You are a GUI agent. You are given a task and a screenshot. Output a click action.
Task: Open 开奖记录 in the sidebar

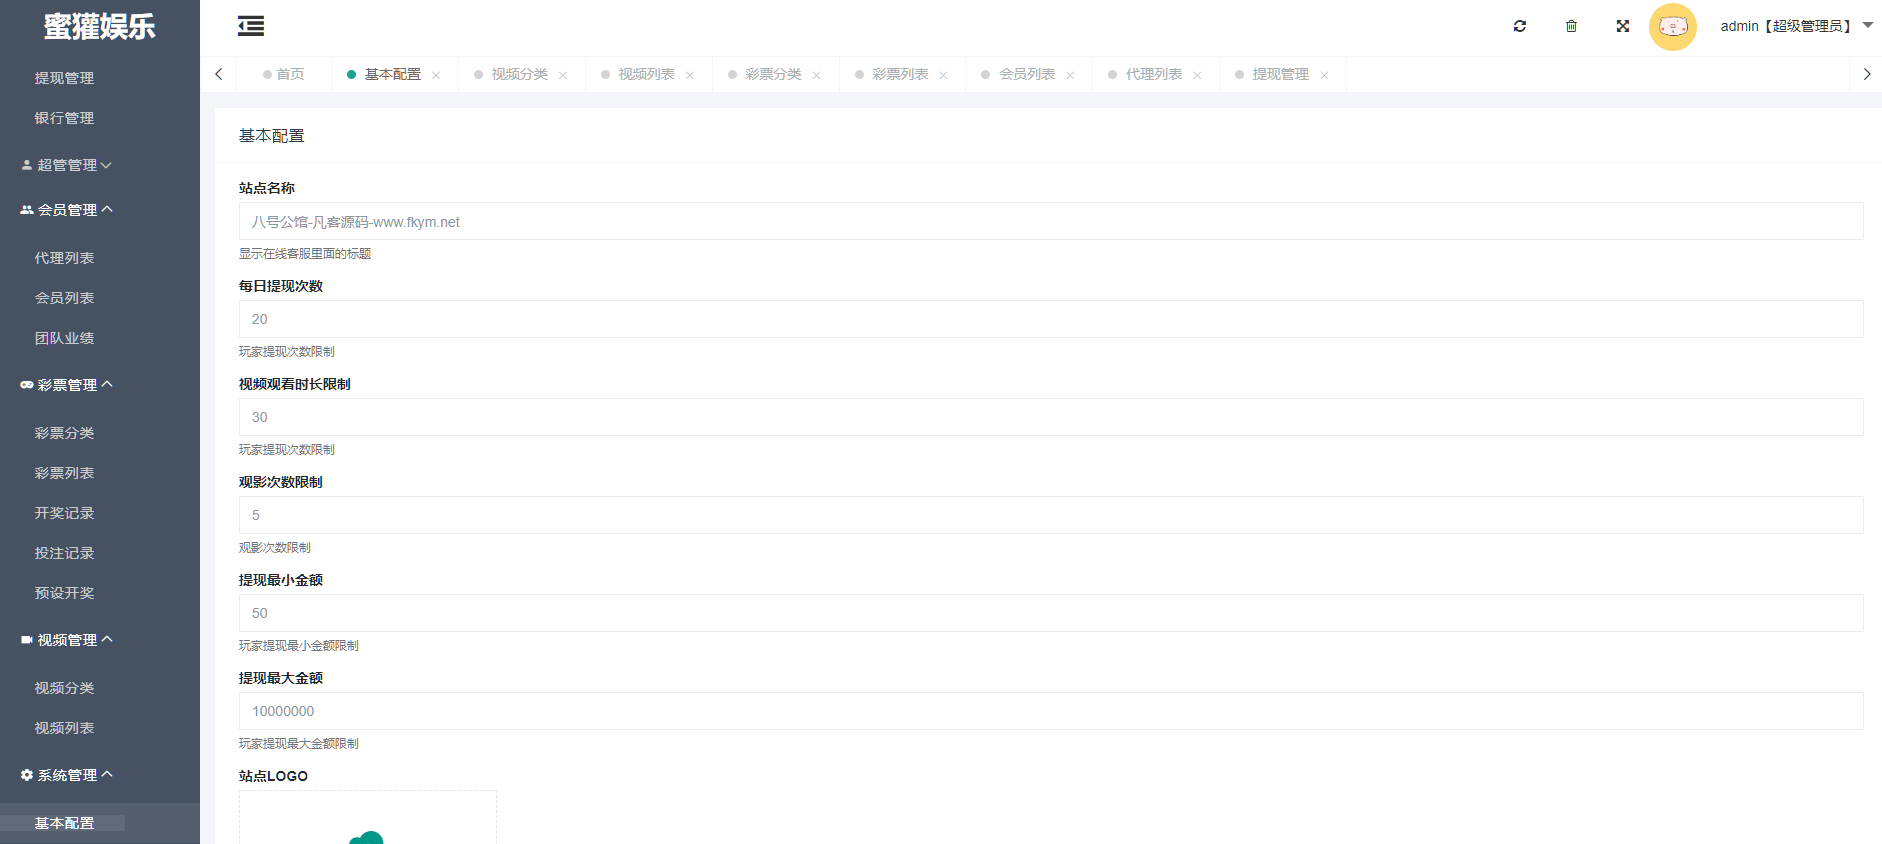[x=64, y=513]
